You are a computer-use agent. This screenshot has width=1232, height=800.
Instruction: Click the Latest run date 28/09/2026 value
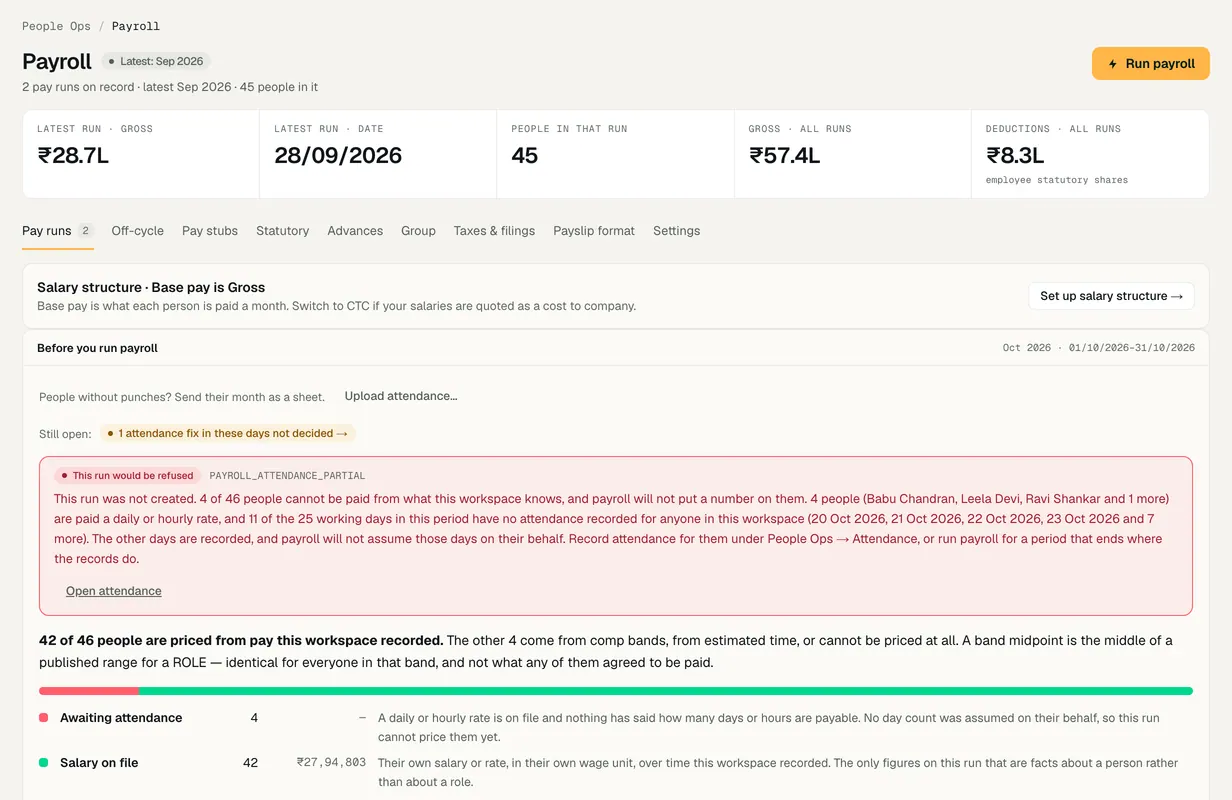(338, 155)
